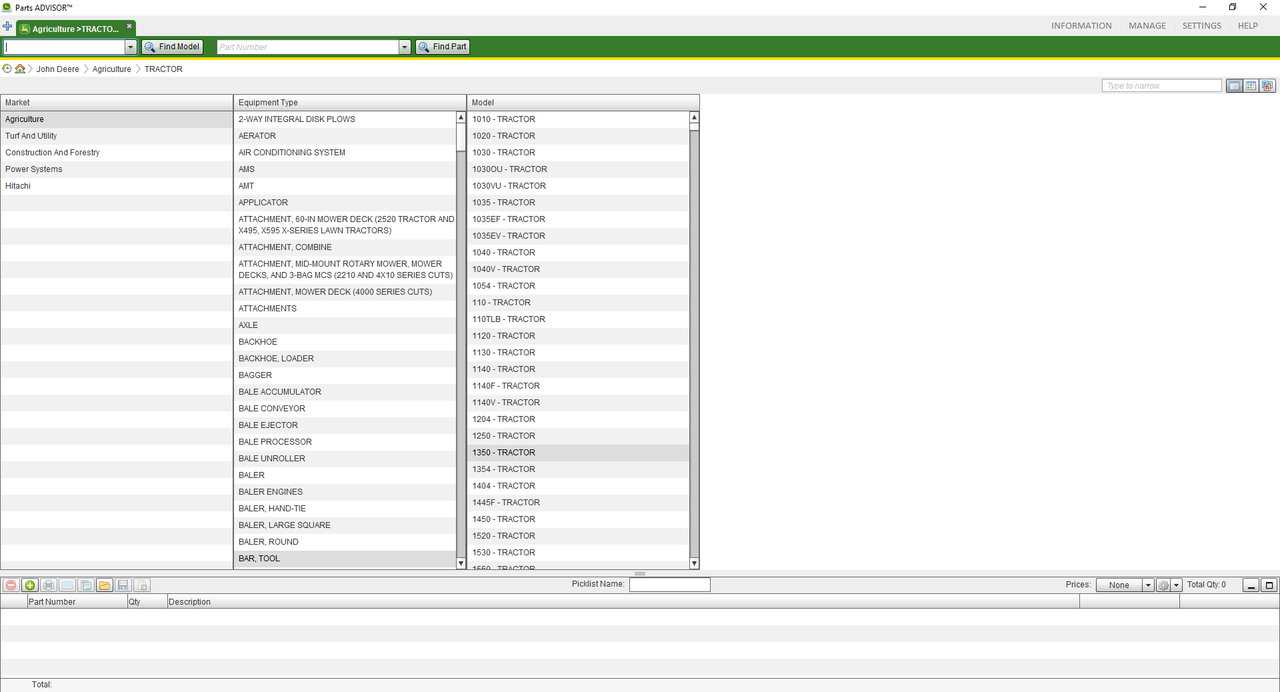Click the plus icon to add a new tab
The image size is (1280, 692).
pos(8,27)
